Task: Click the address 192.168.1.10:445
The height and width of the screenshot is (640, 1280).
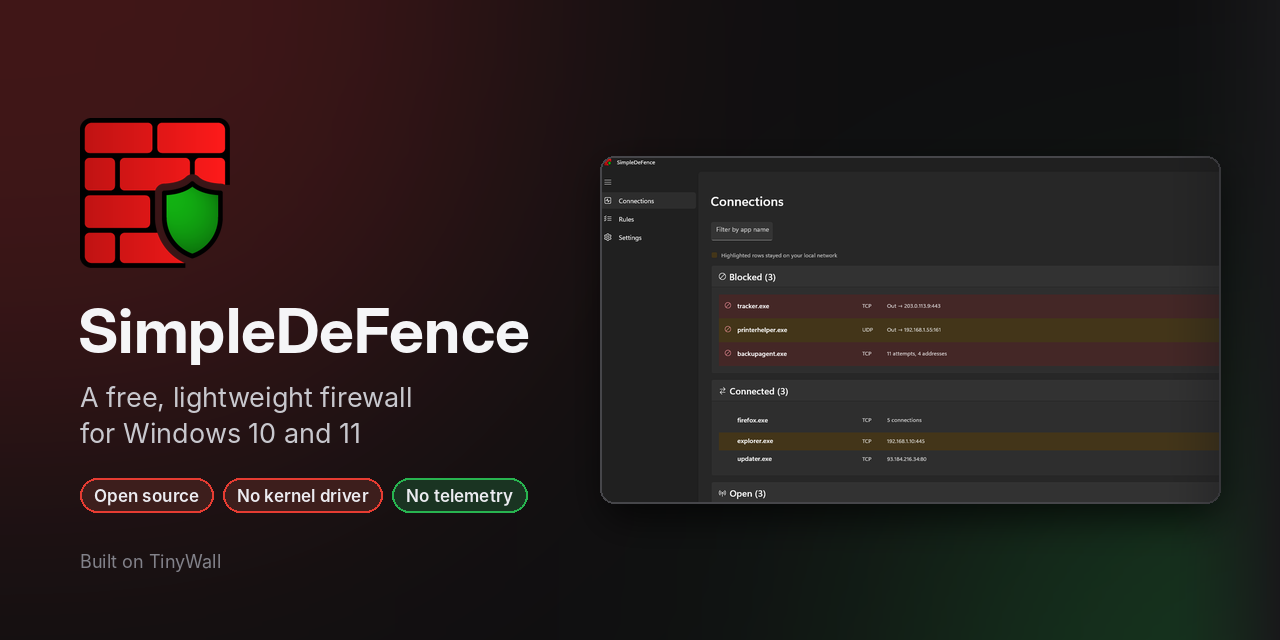Action: coord(907,441)
